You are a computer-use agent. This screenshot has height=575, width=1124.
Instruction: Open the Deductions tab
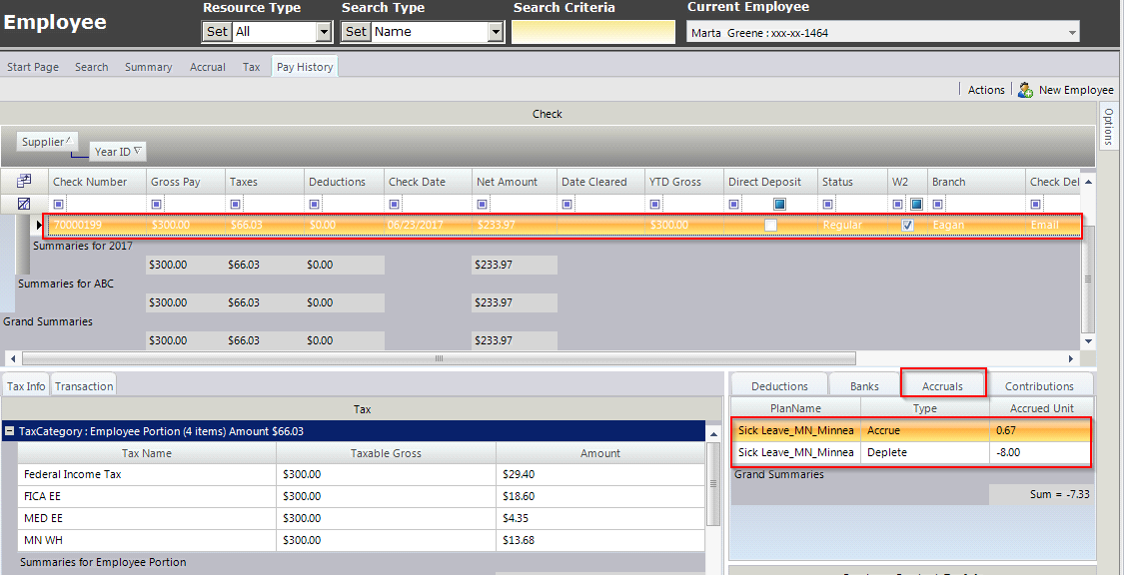click(779, 386)
